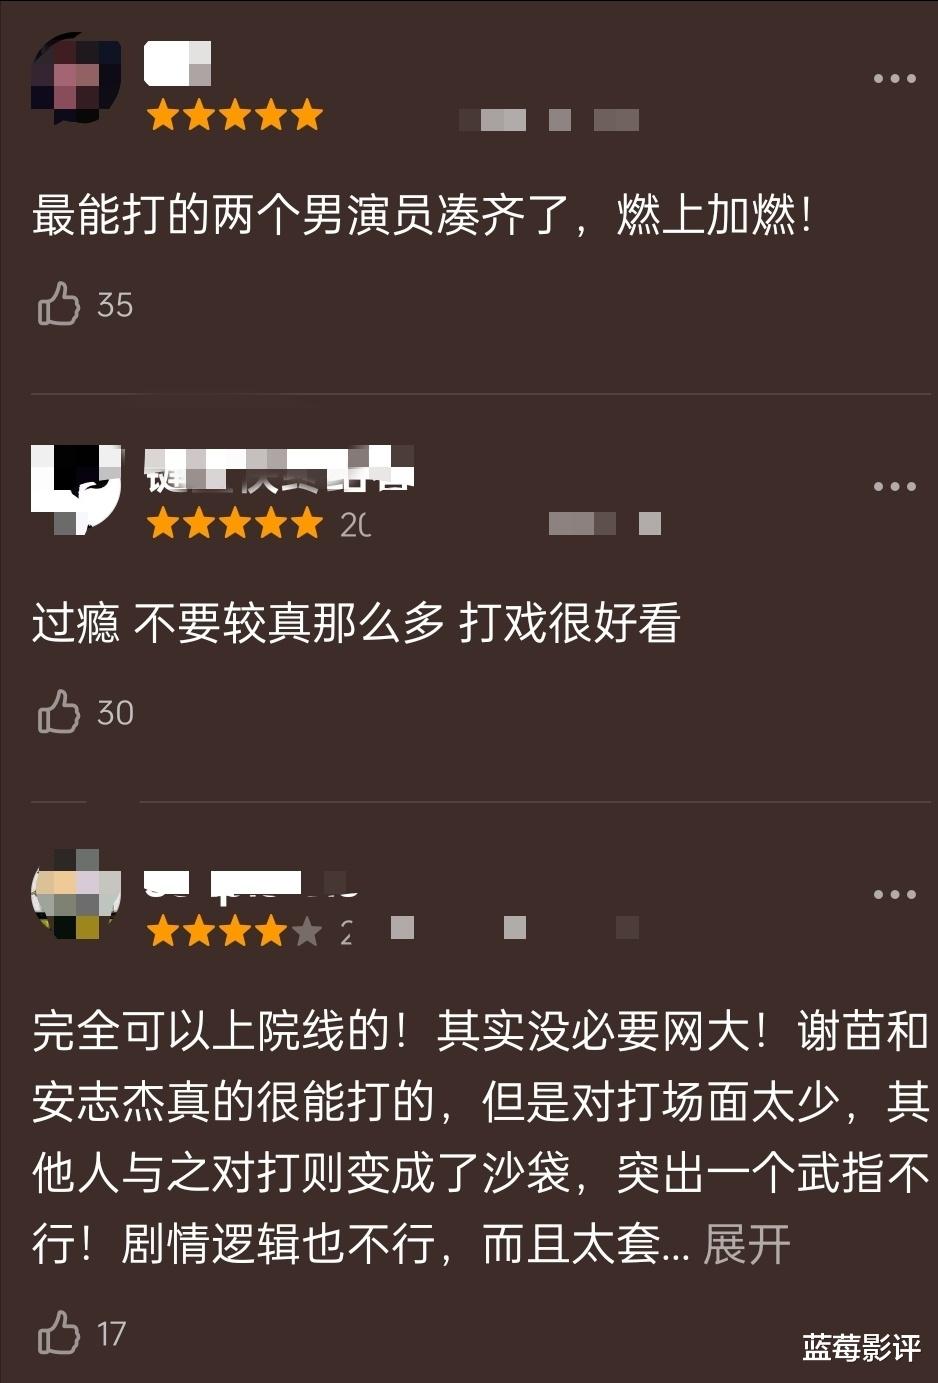Open the review text 过瘾 不要较真那么多
Viewport: 938px width, 1383px height.
click(x=356, y=623)
